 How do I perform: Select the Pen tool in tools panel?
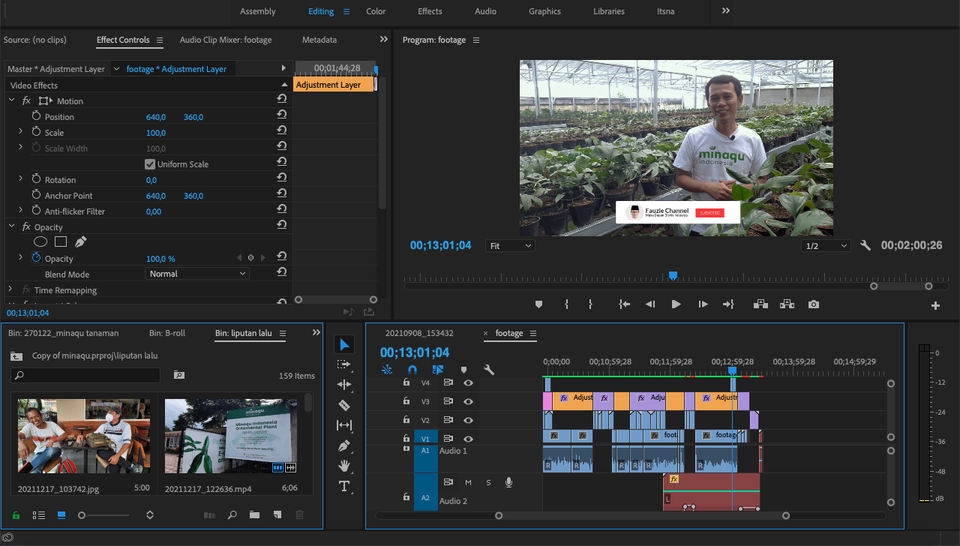(344, 446)
